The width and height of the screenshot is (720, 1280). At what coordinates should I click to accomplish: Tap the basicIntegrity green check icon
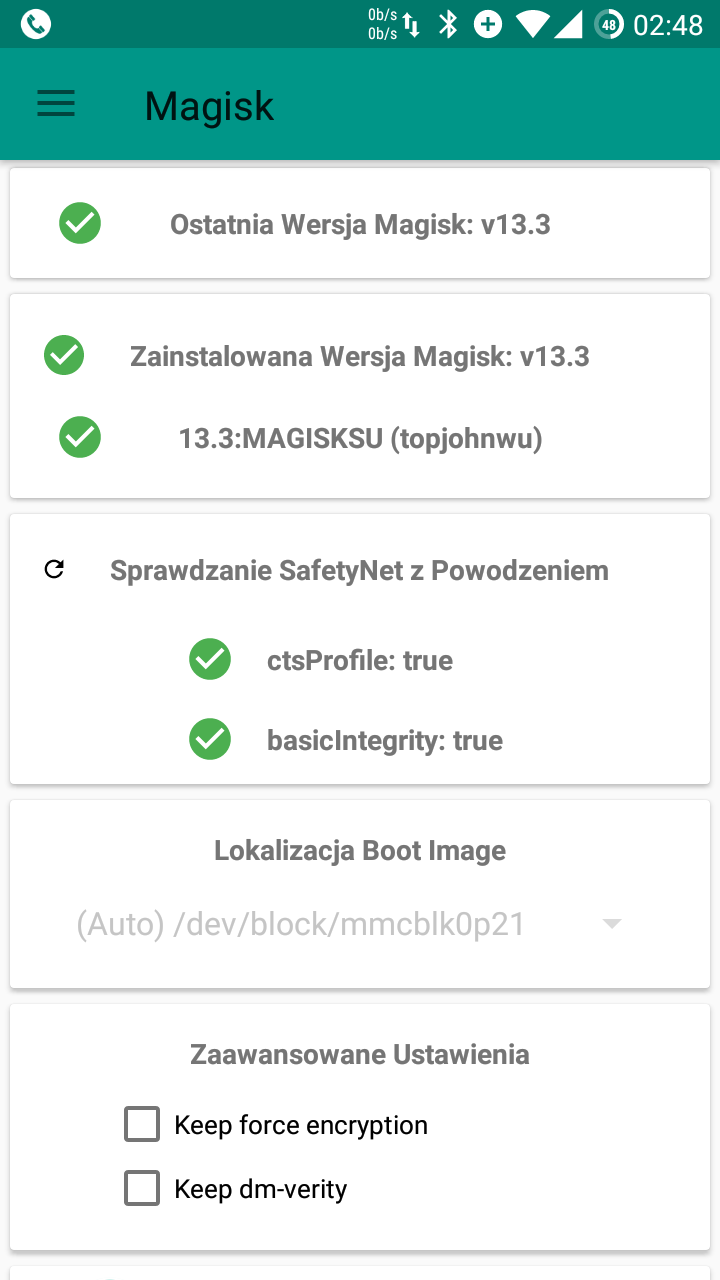pyautogui.click(x=210, y=740)
